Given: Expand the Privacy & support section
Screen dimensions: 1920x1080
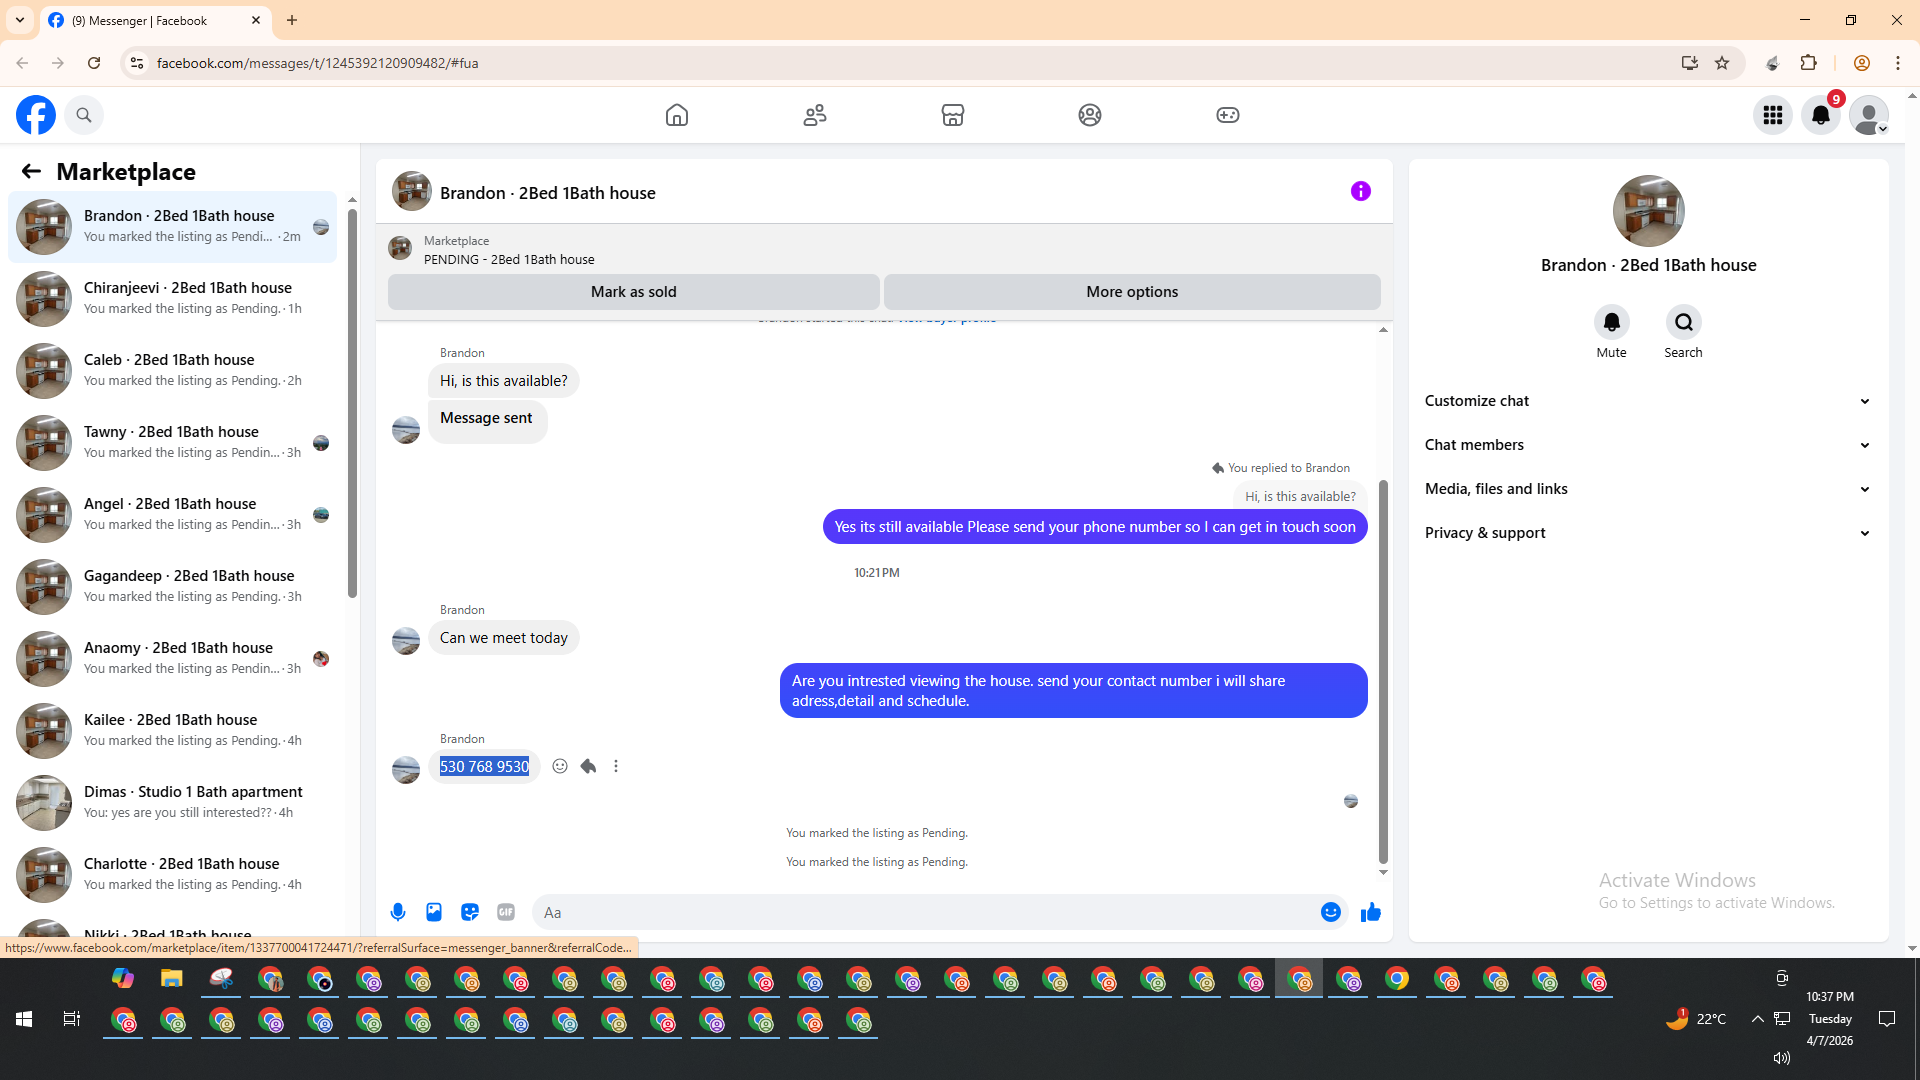Looking at the screenshot, I should [1647, 533].
